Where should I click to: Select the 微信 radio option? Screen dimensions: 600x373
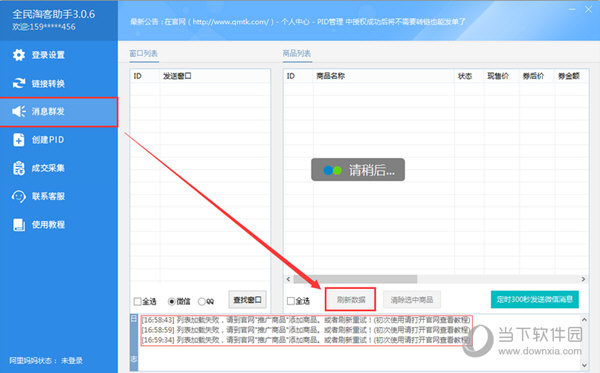171,301
